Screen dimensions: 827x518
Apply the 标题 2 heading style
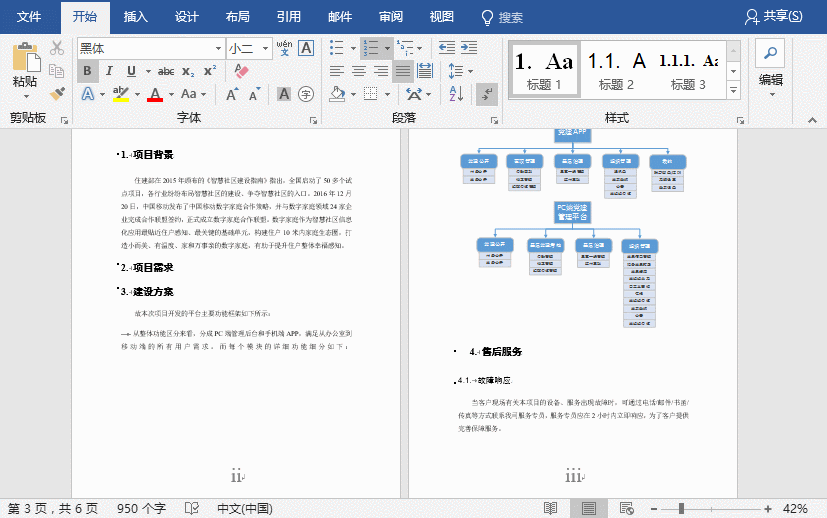pyautogui.click(x=617, y=70)
